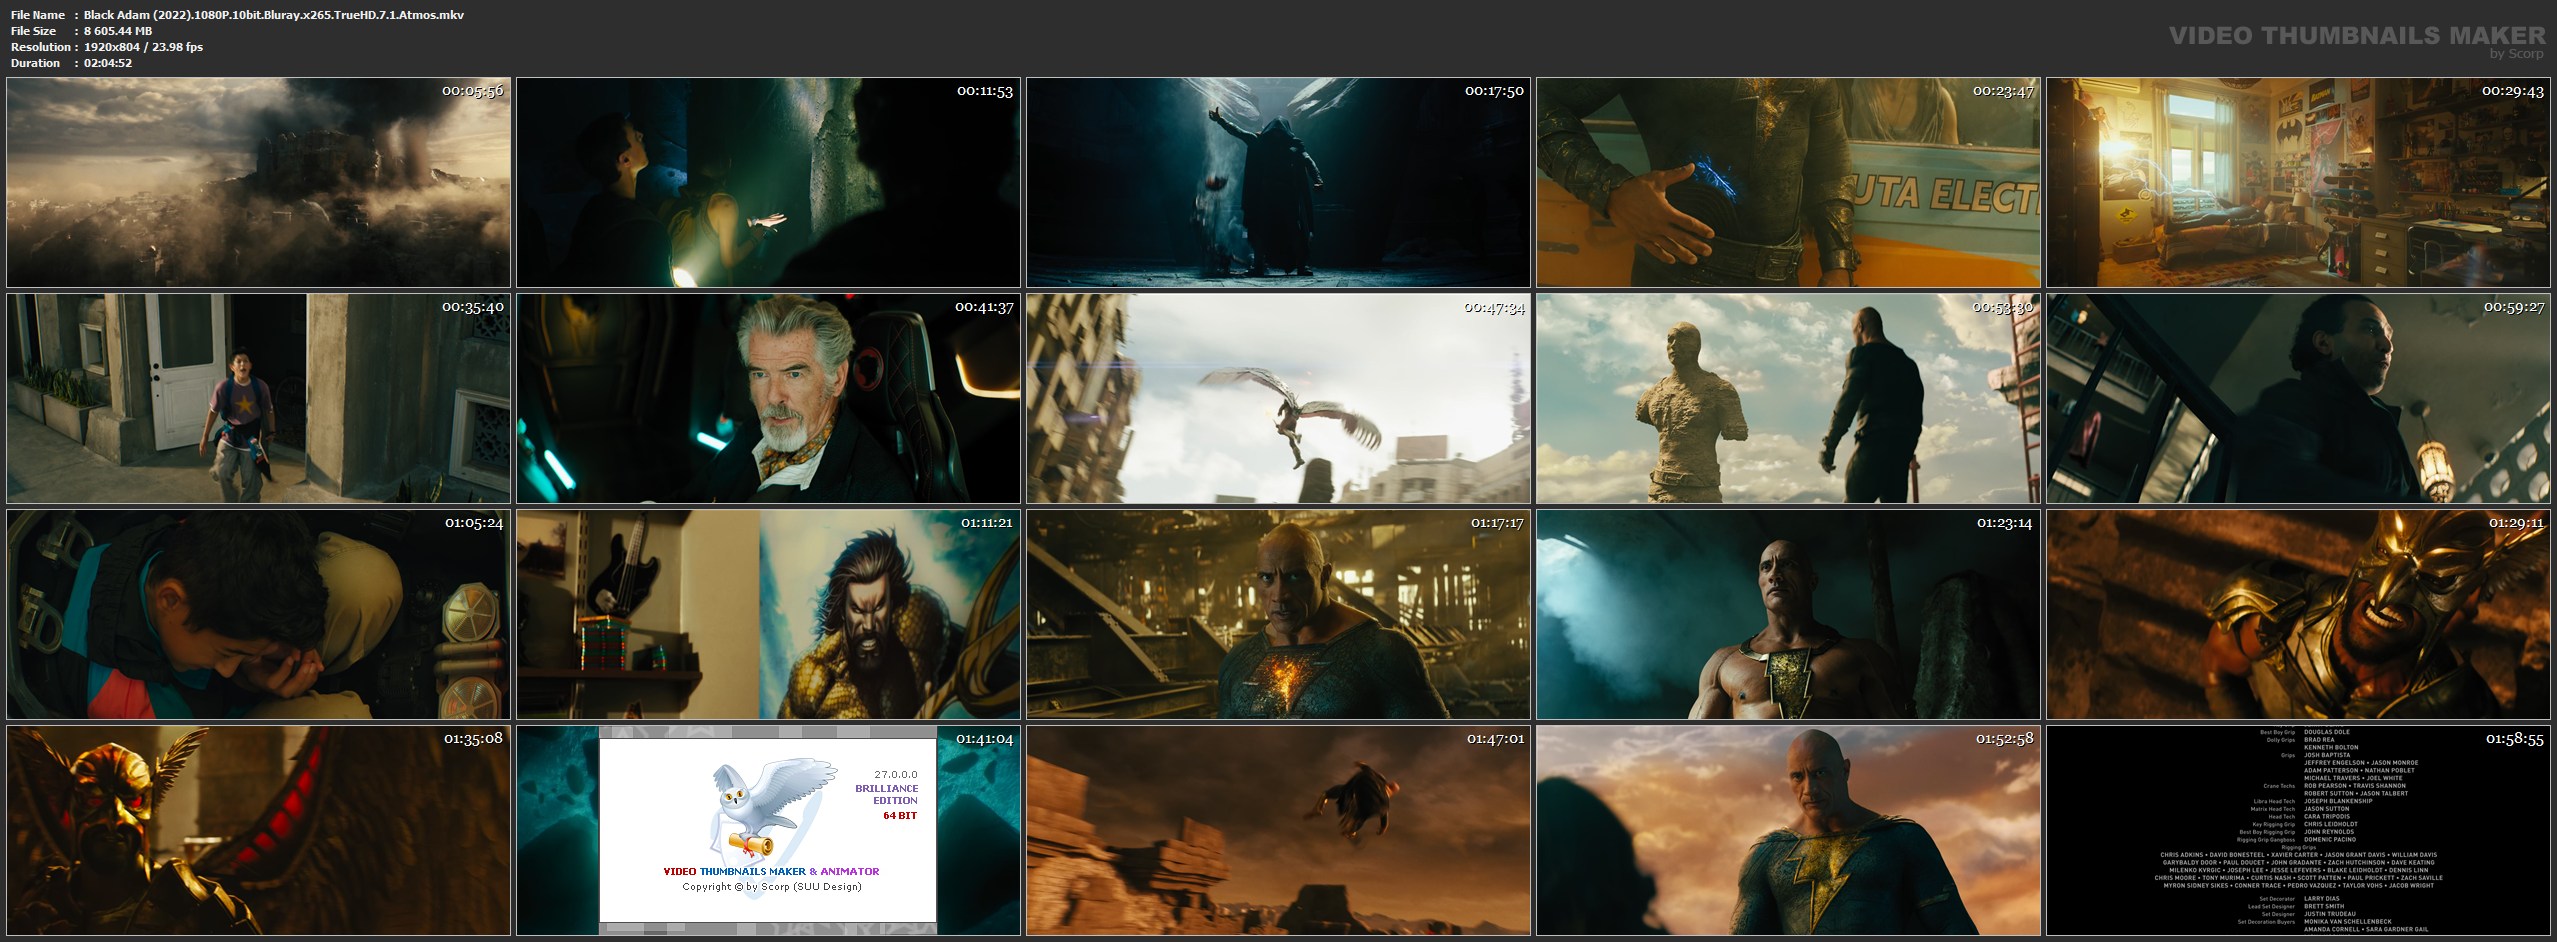This screenshot has width=2557, height=942.
Task: Click the Video Thumbnails Maker watermark
Action: coord(2356,37)
